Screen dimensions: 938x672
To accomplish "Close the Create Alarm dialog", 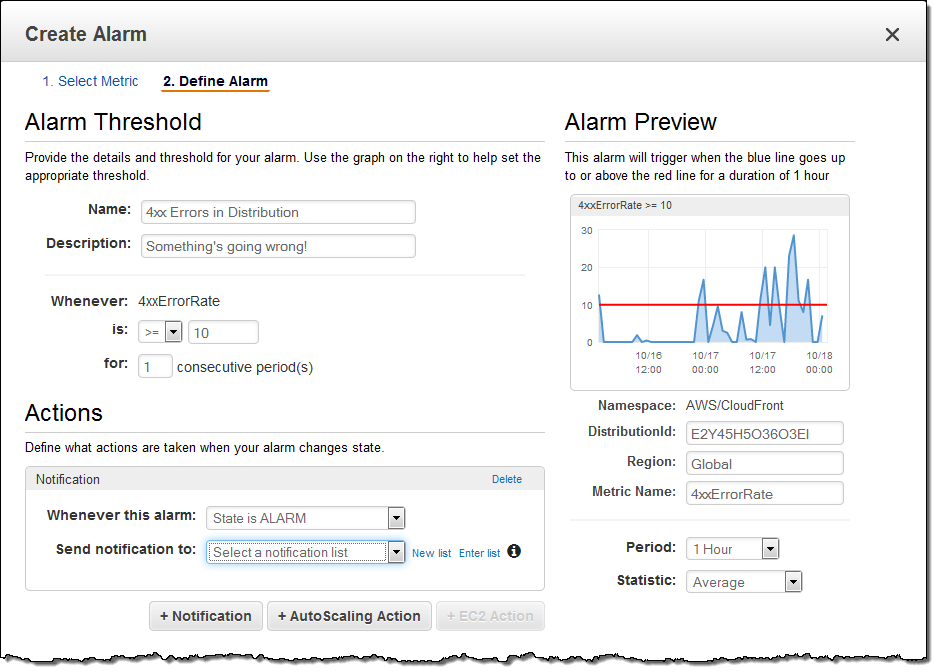I will click(x=892, y=35).
